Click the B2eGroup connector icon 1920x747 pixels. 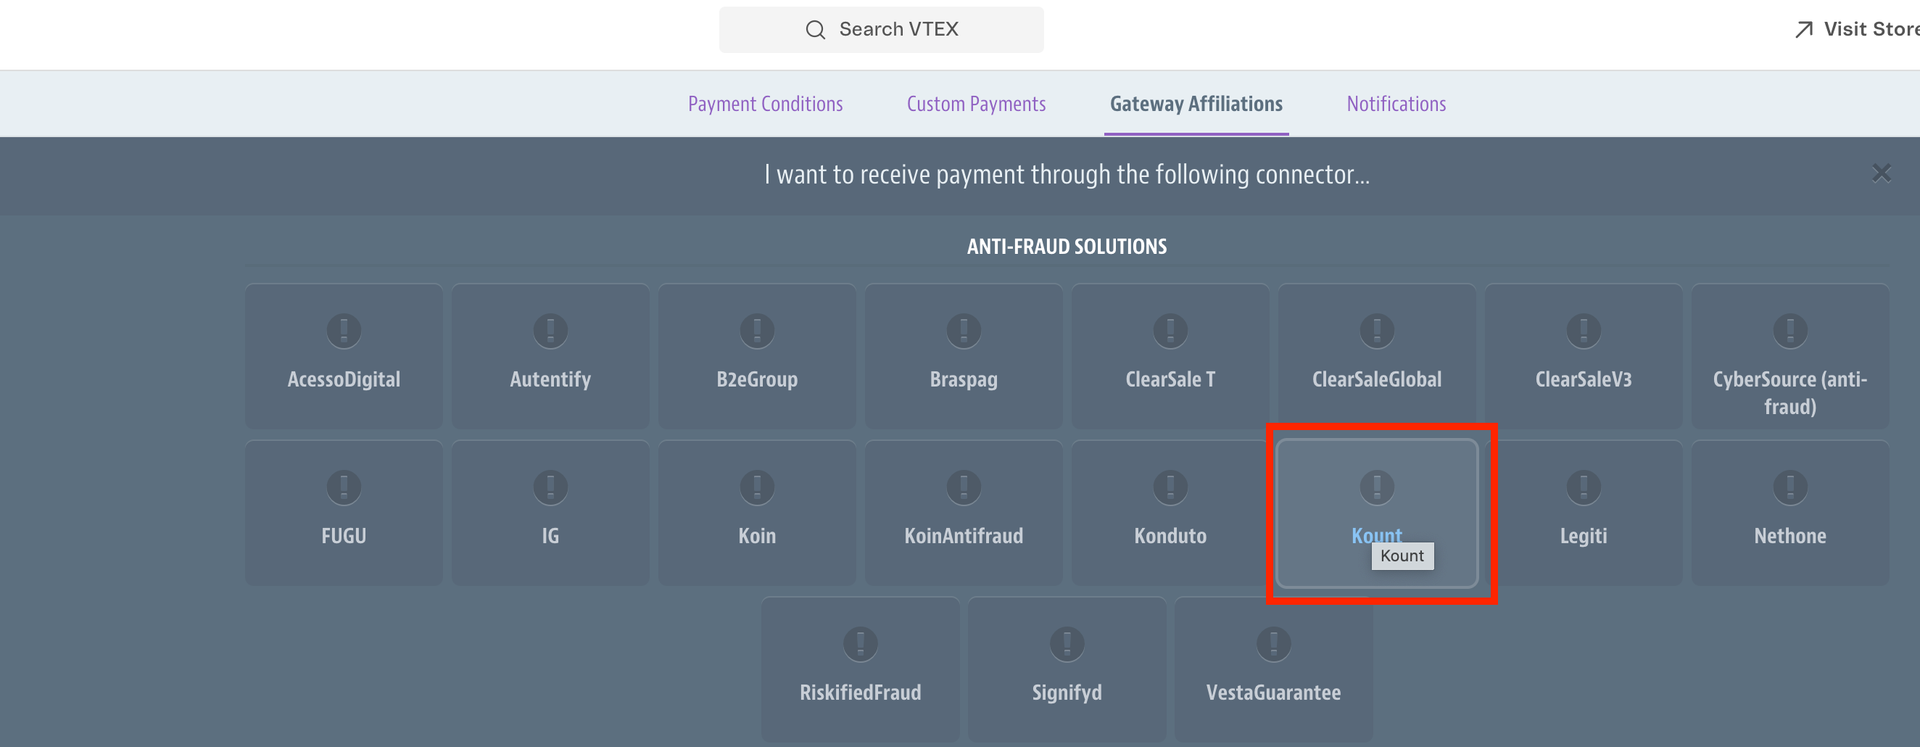[x=757, y=330]
